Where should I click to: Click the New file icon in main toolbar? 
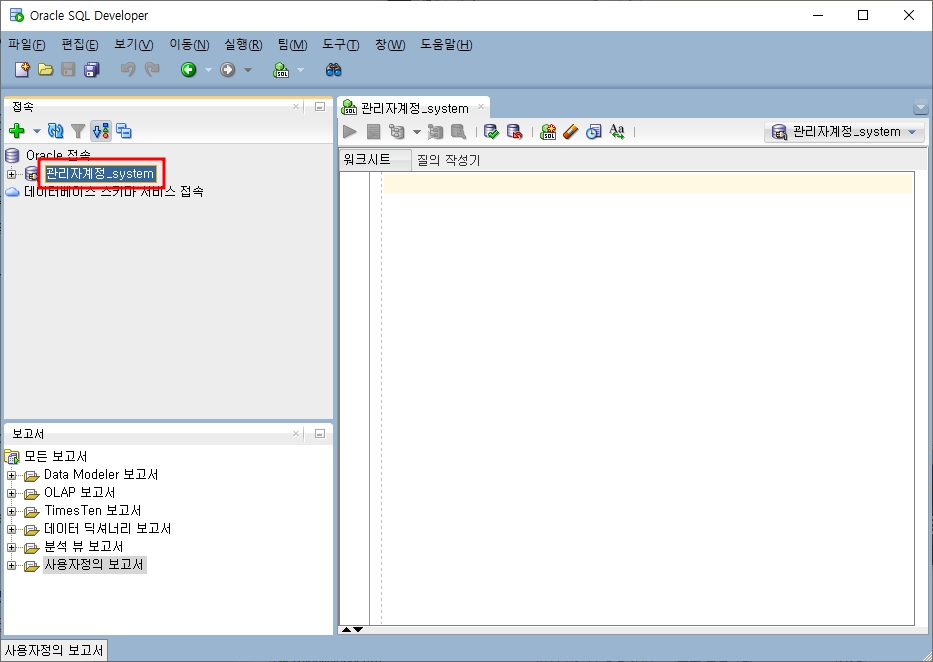[22, 70]
